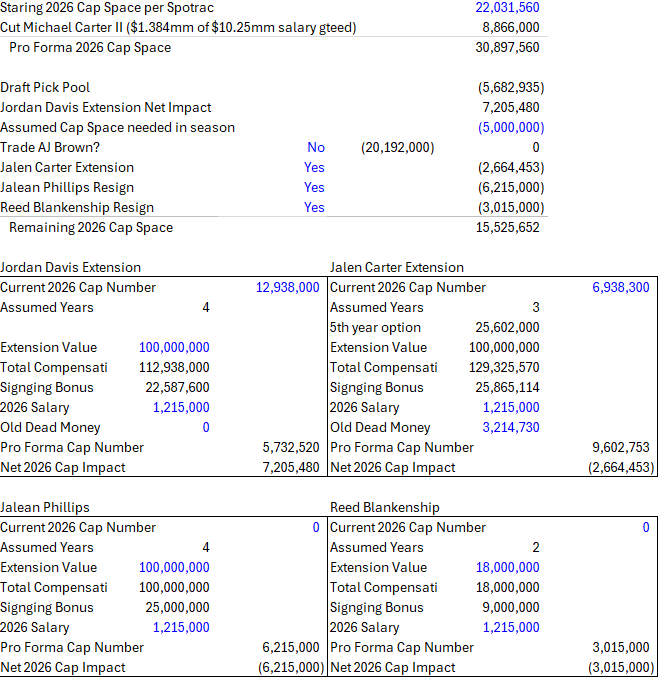
Task: Select the Remaining 2026 Cap Space value 15,525,652
Action: [x=507, y=227]
